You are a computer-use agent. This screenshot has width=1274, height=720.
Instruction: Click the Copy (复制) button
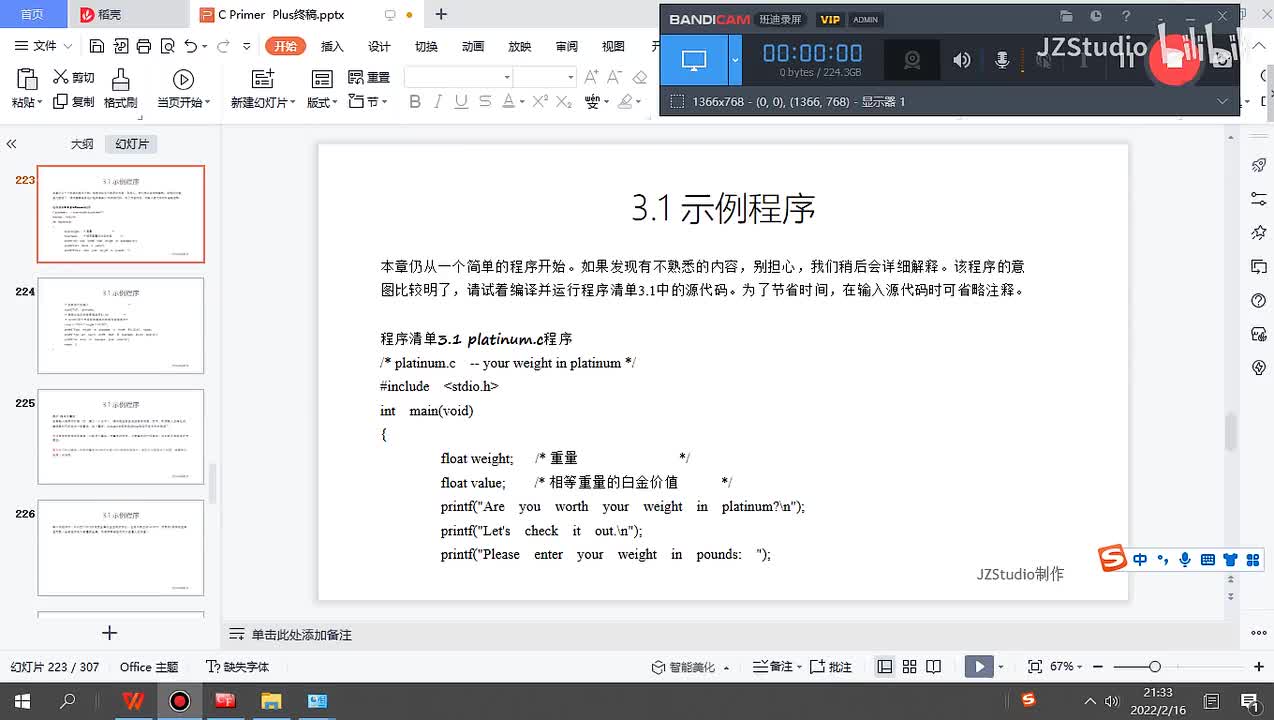tap(74, 102)
